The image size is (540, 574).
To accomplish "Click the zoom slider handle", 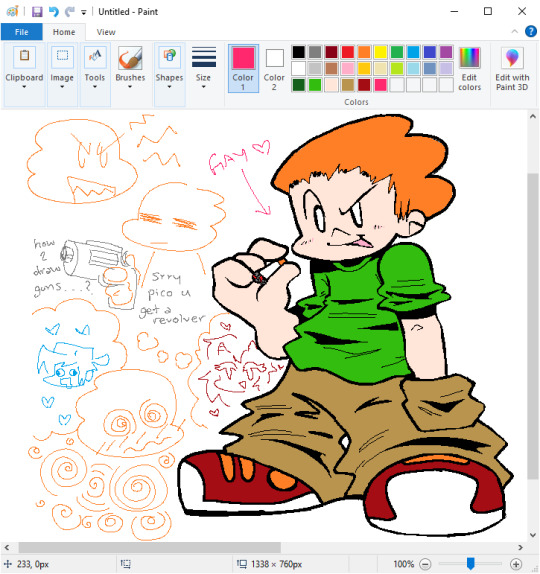I will pos(471,563).
